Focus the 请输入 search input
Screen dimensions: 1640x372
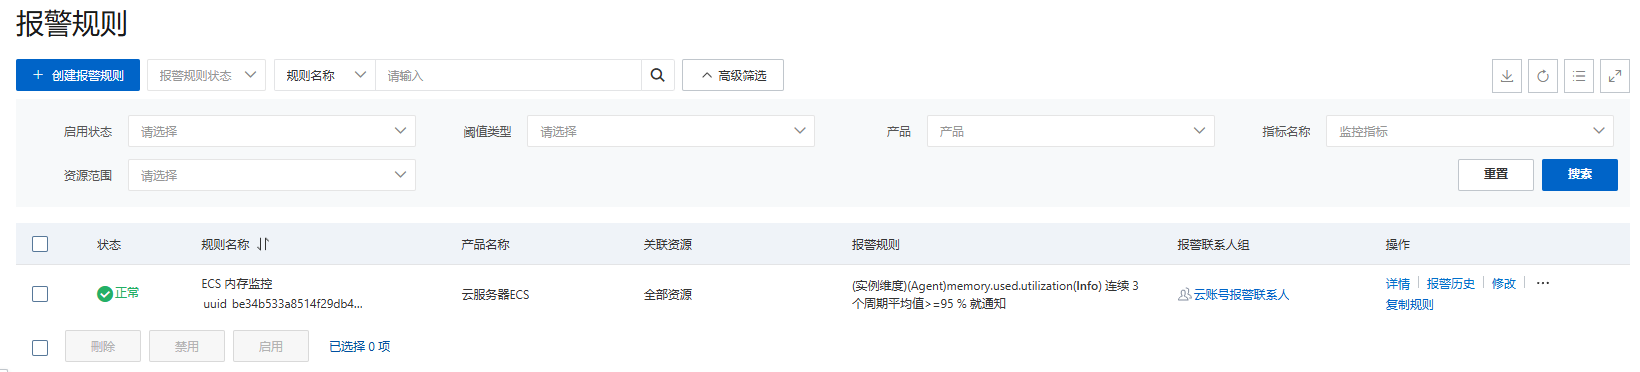tap(508, 75)
